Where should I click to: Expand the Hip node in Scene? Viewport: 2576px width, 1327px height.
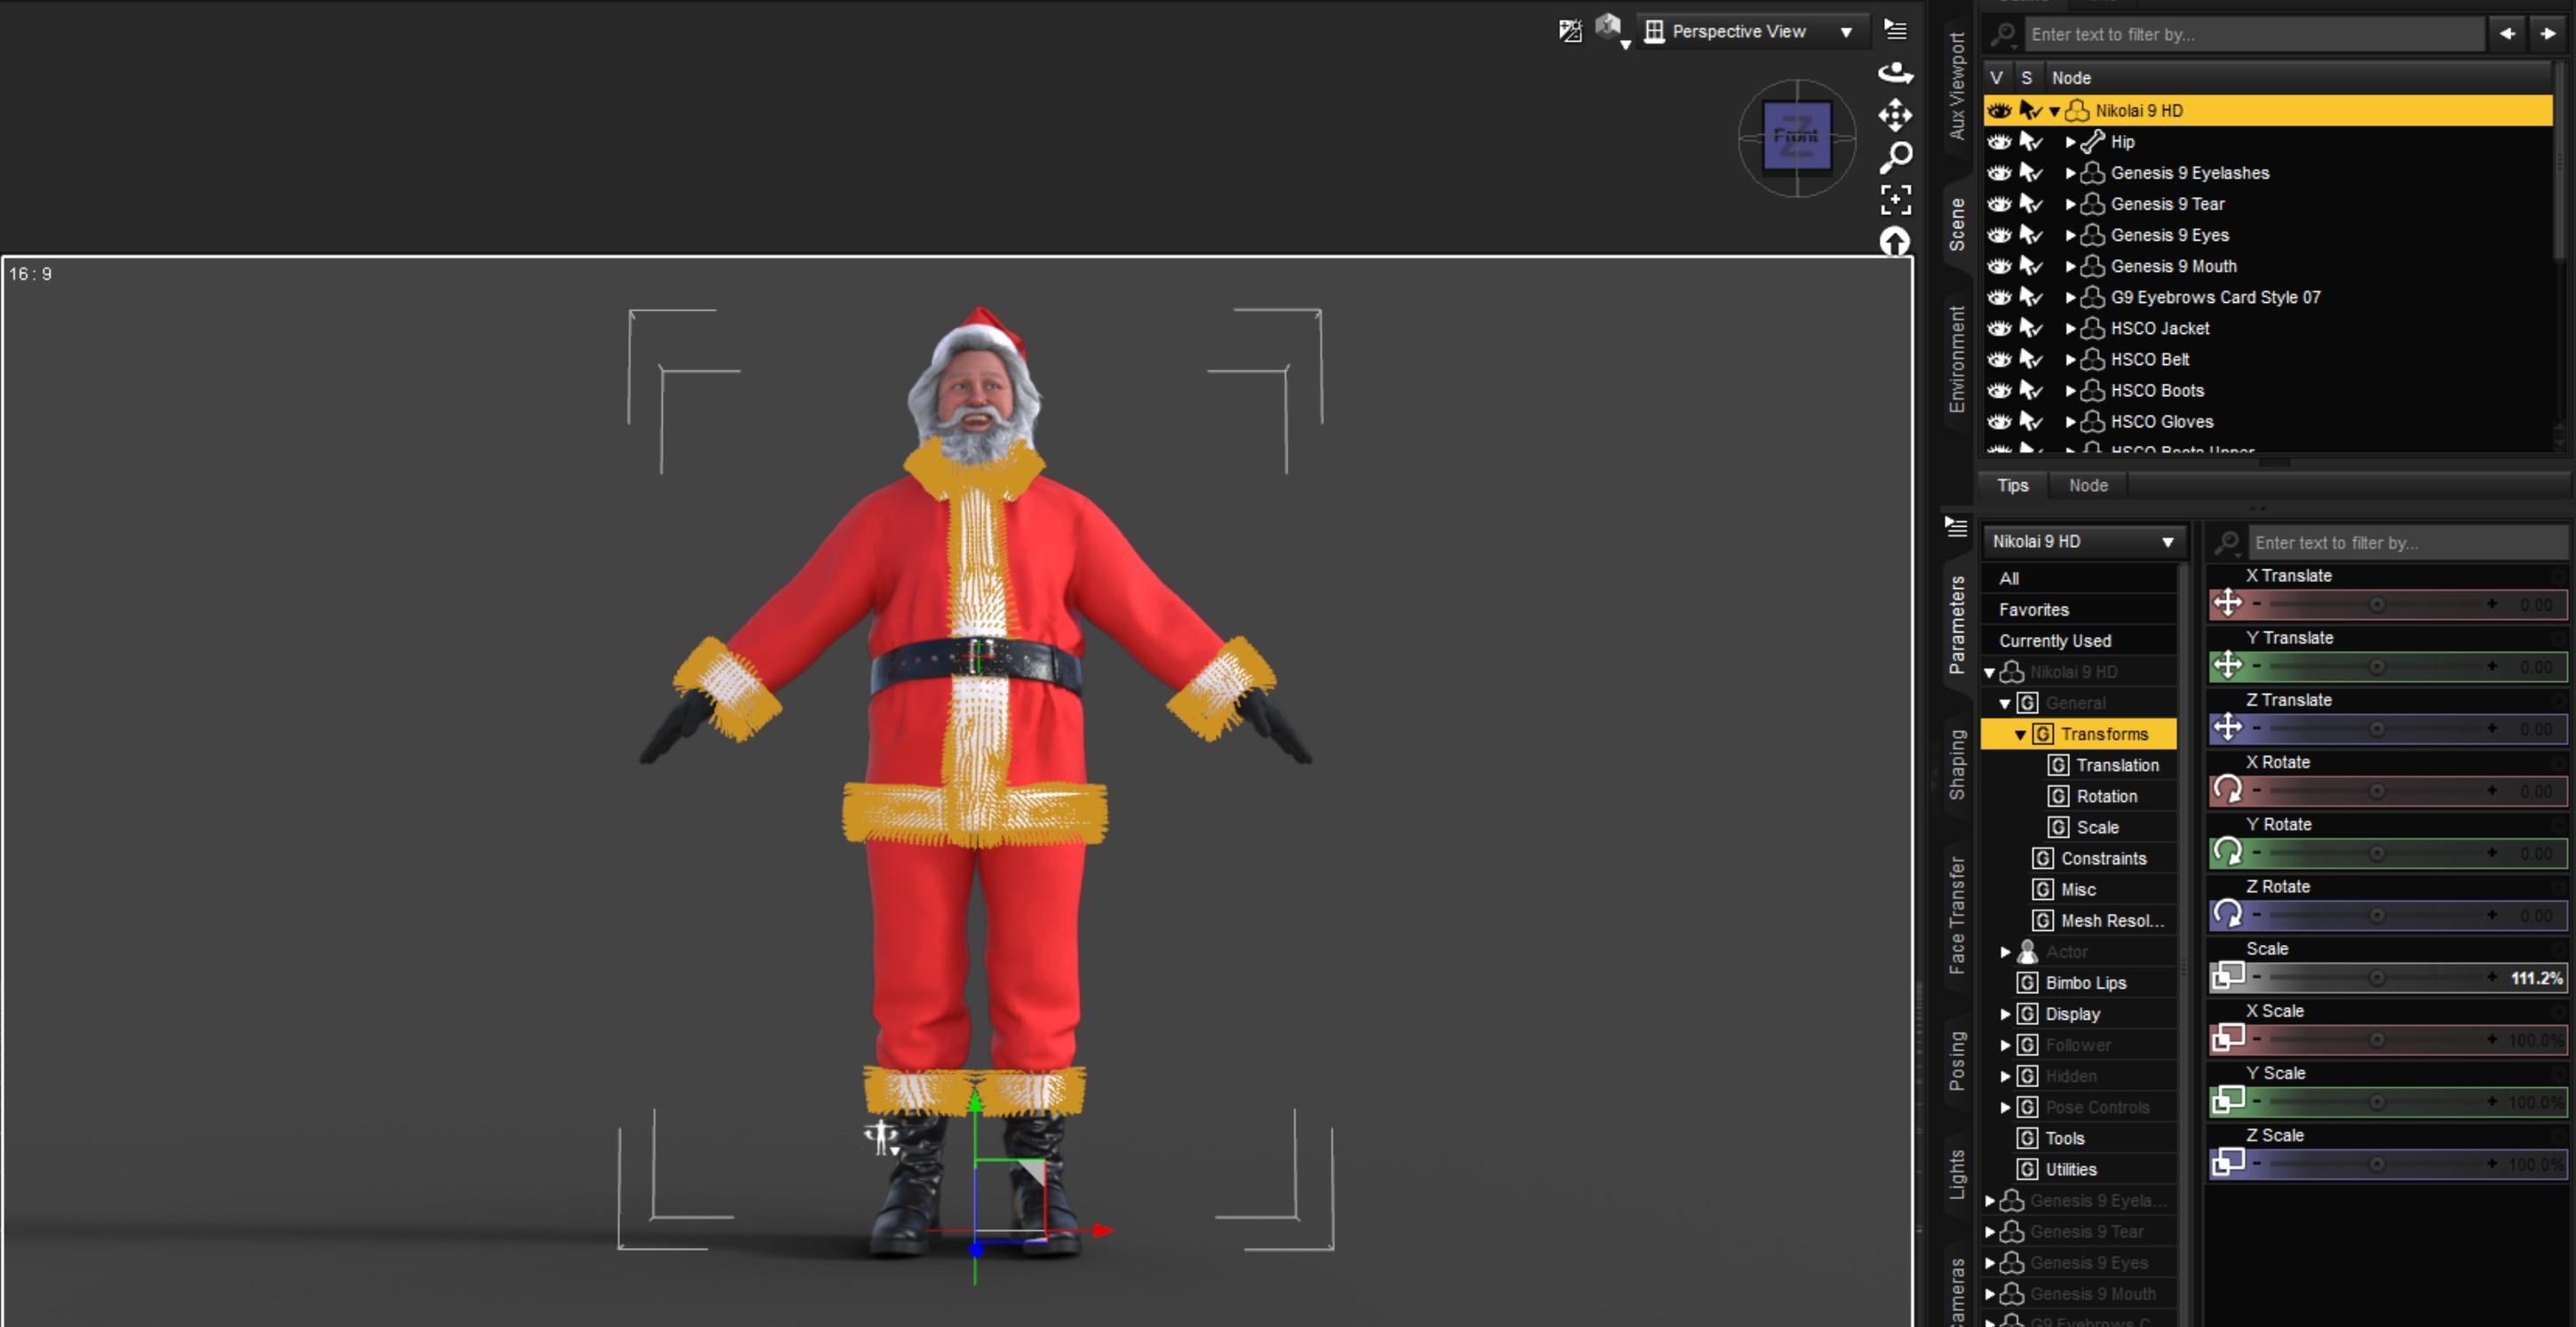click(x=2070, y=142)
